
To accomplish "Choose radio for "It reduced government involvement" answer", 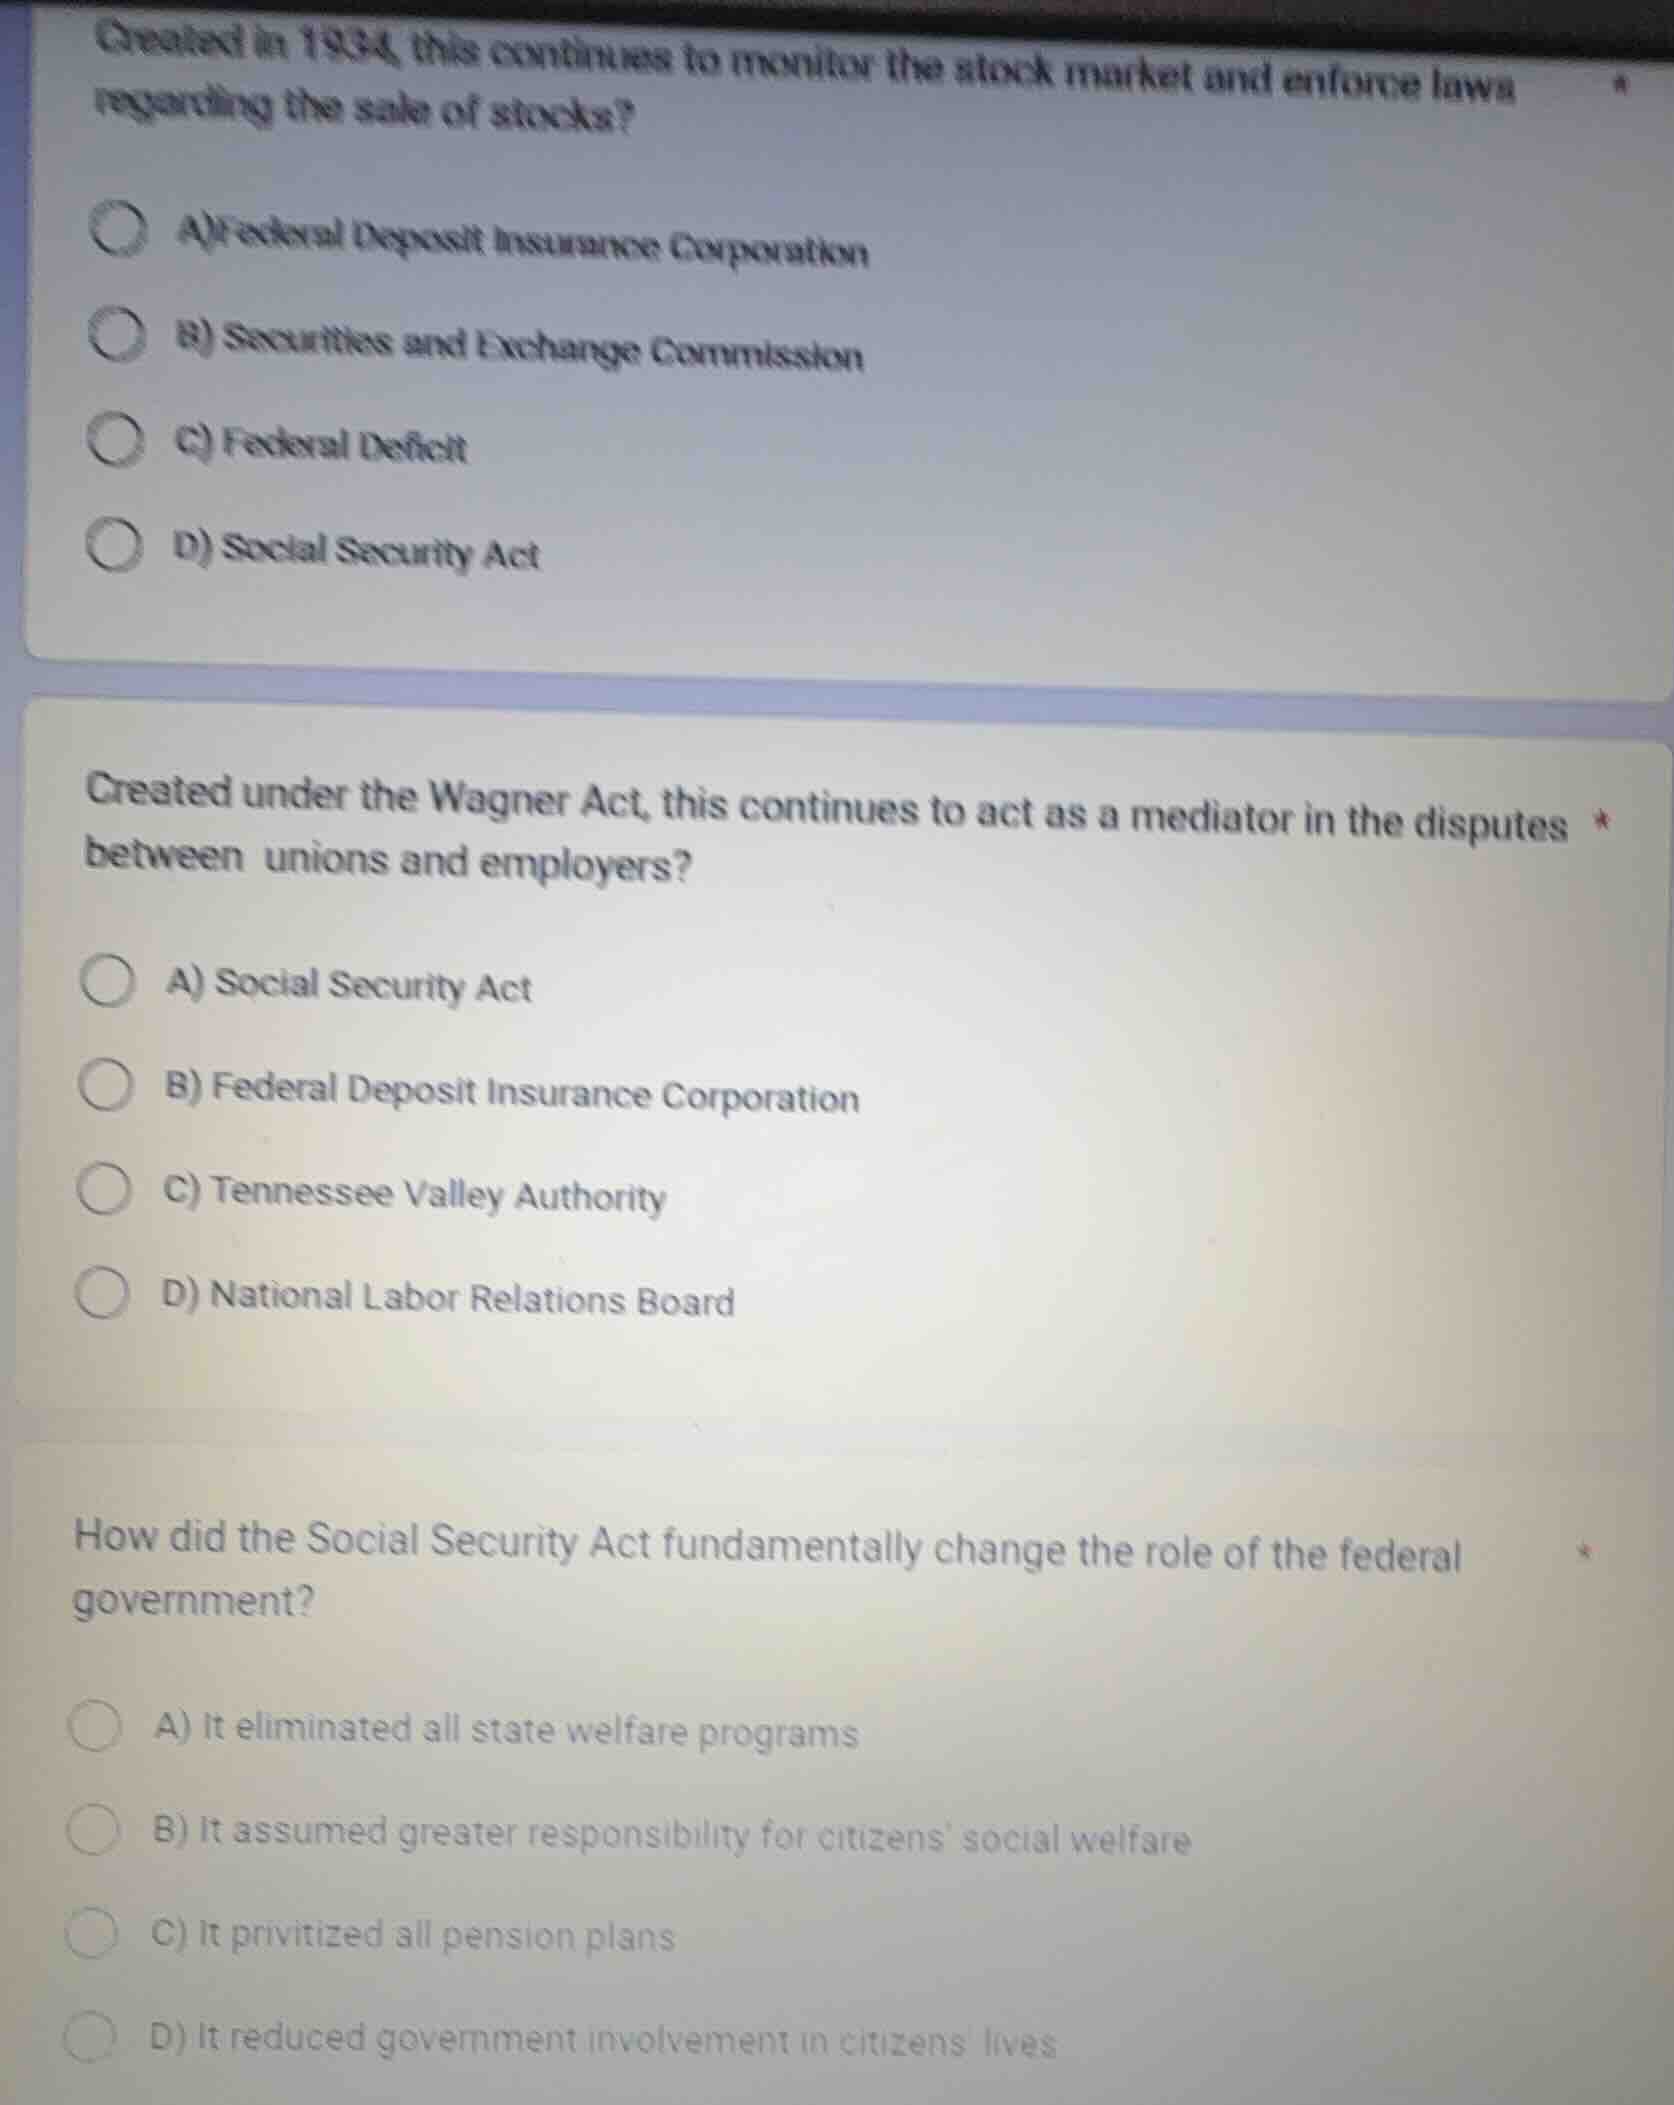I will 89,2037.
